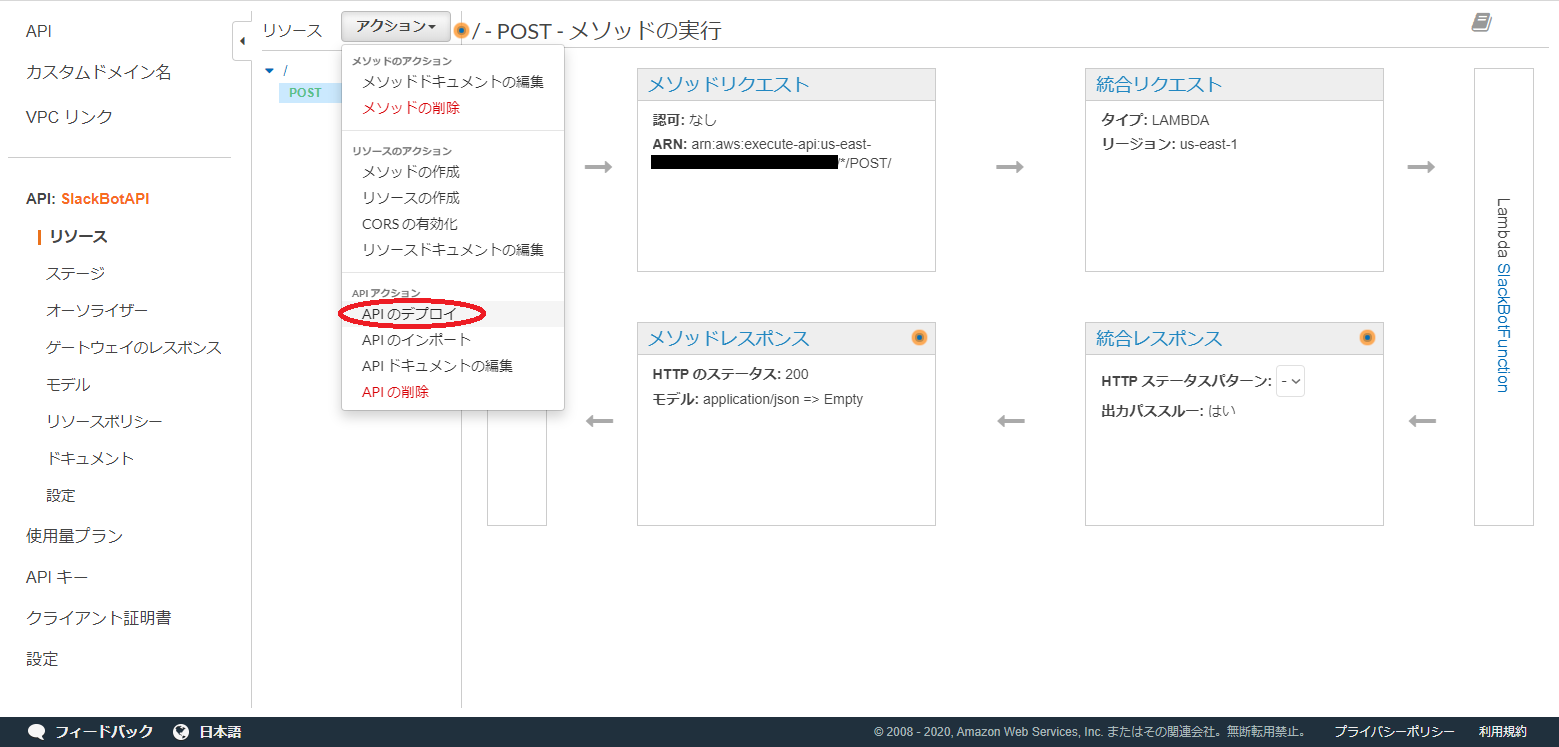The image size is (1559, 747).
Task: Click the SlackBotAPI name link
Action: 105,199
